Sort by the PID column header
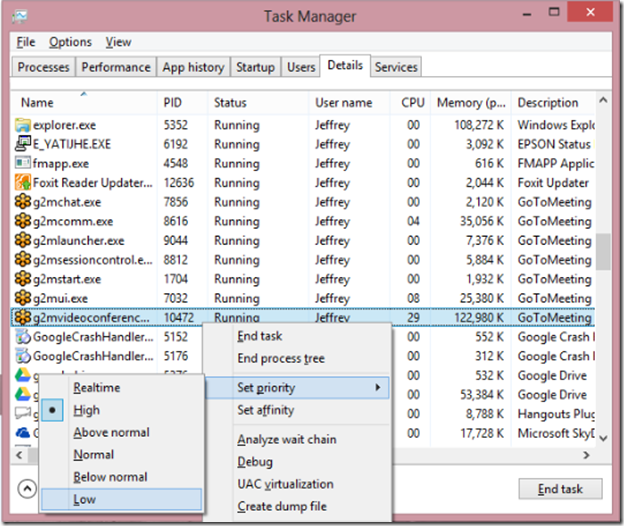624x526 pixels. point(182,103)
